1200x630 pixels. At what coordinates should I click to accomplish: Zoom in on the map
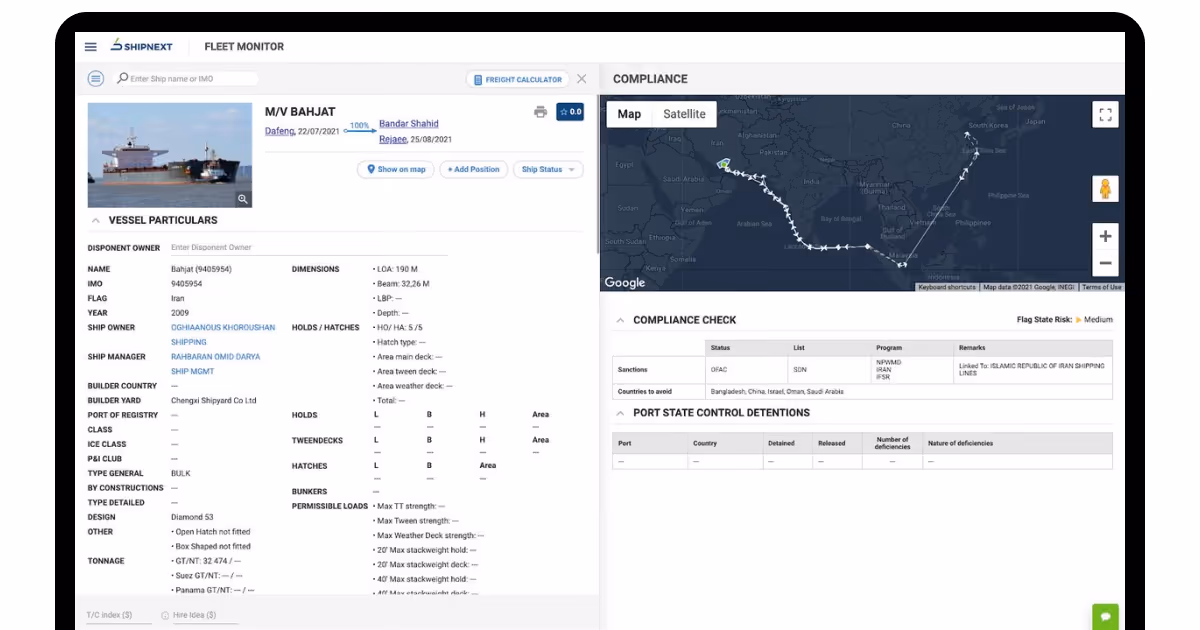[1105, 237]
